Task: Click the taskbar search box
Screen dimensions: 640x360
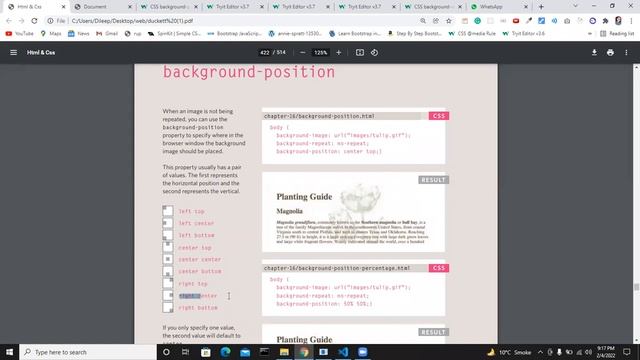Action: pyautogui.click(x=88, y=352)
